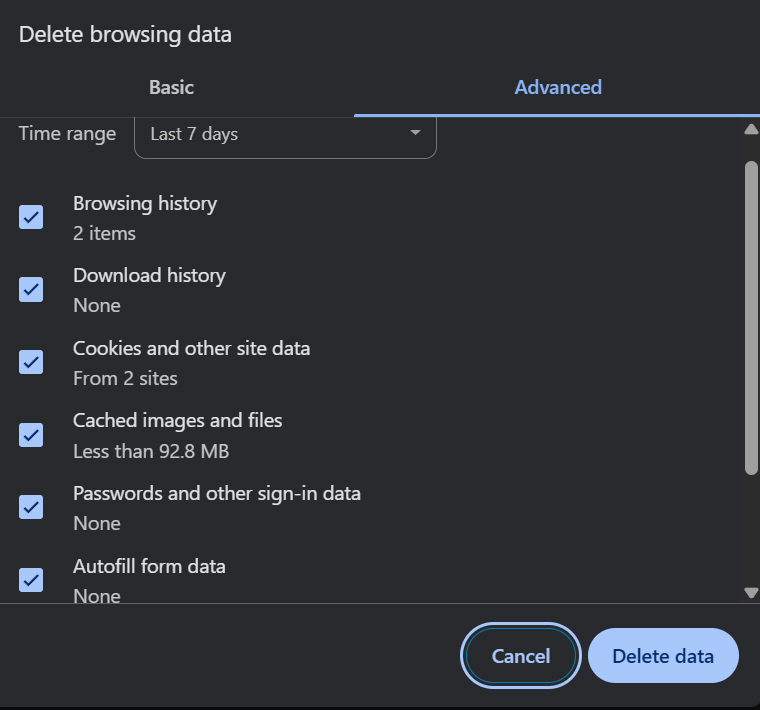Select the Advanced tab
Screen dimensions: 760x710
[557, 87]
